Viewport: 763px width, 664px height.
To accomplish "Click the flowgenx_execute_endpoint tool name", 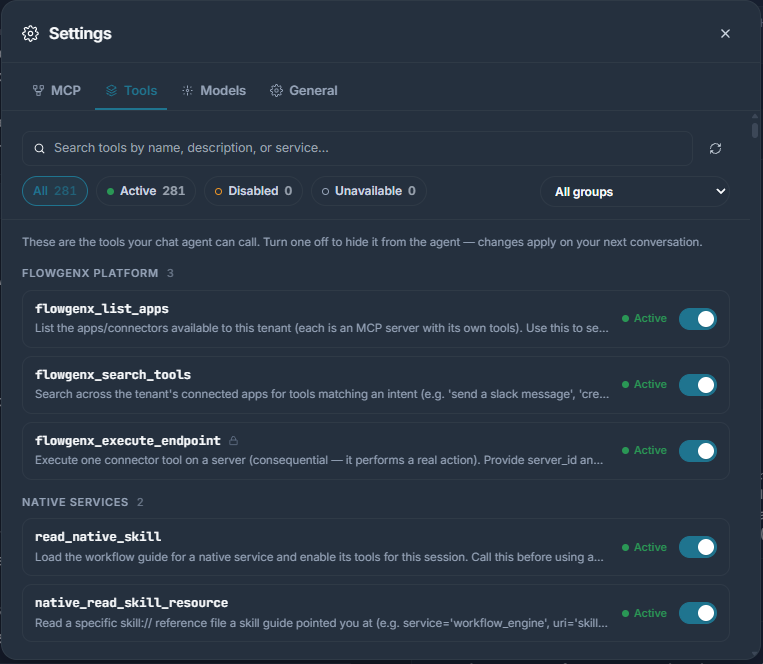I will tap(127, 441).
